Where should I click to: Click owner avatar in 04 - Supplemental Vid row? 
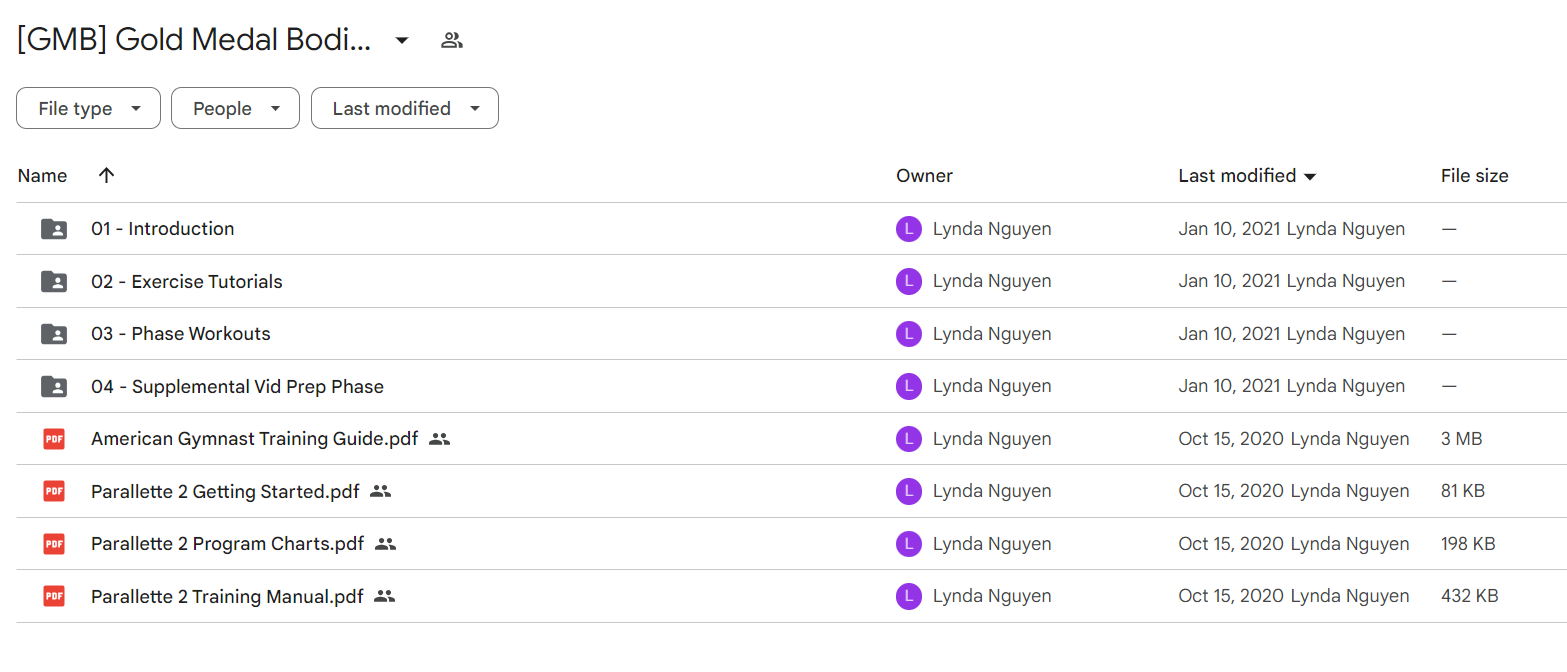pos(908,387)
